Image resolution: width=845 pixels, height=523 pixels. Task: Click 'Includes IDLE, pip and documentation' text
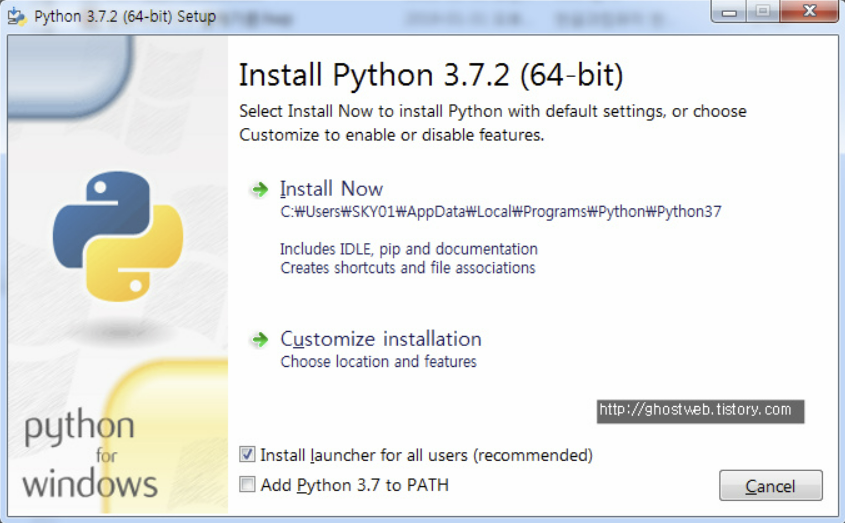[409, 249]
